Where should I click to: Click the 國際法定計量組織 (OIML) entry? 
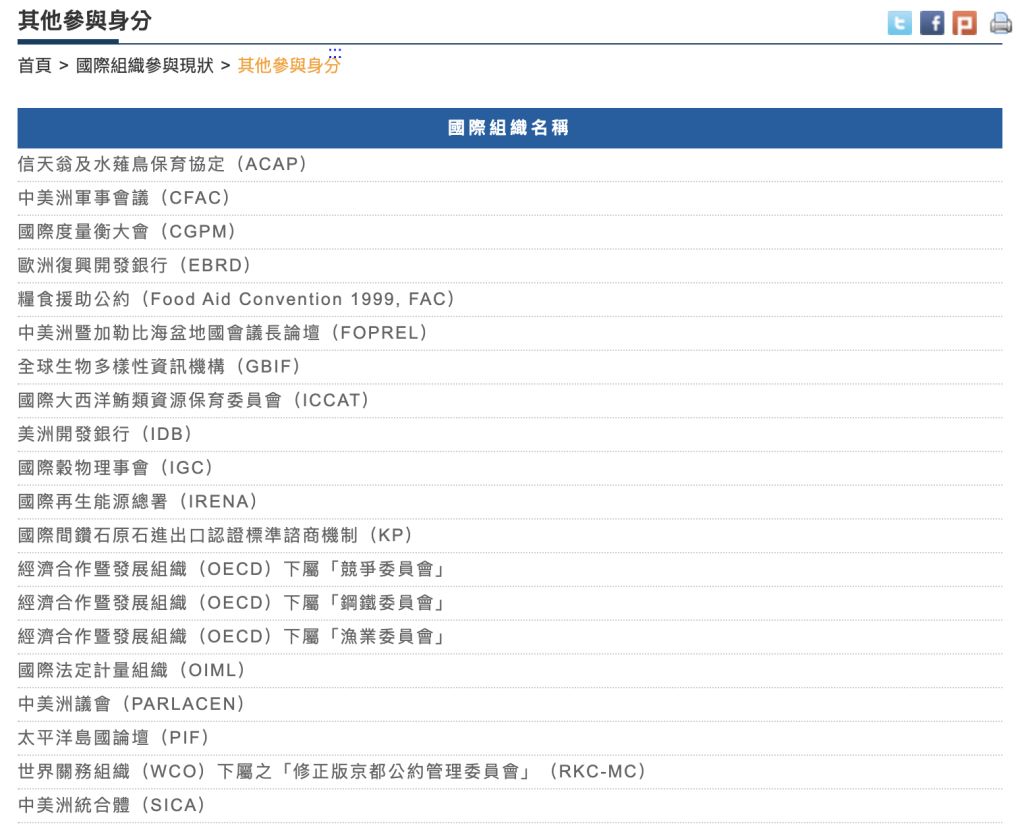132,671
